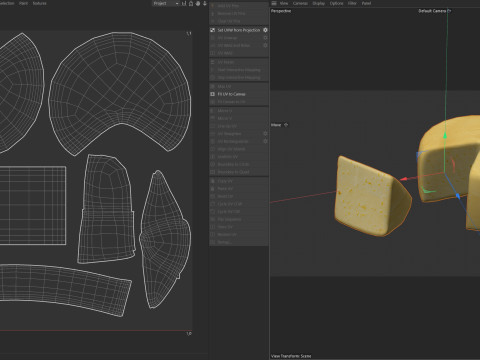
Task: Click the Copy UV icon
Action: [x=212, y=181]
